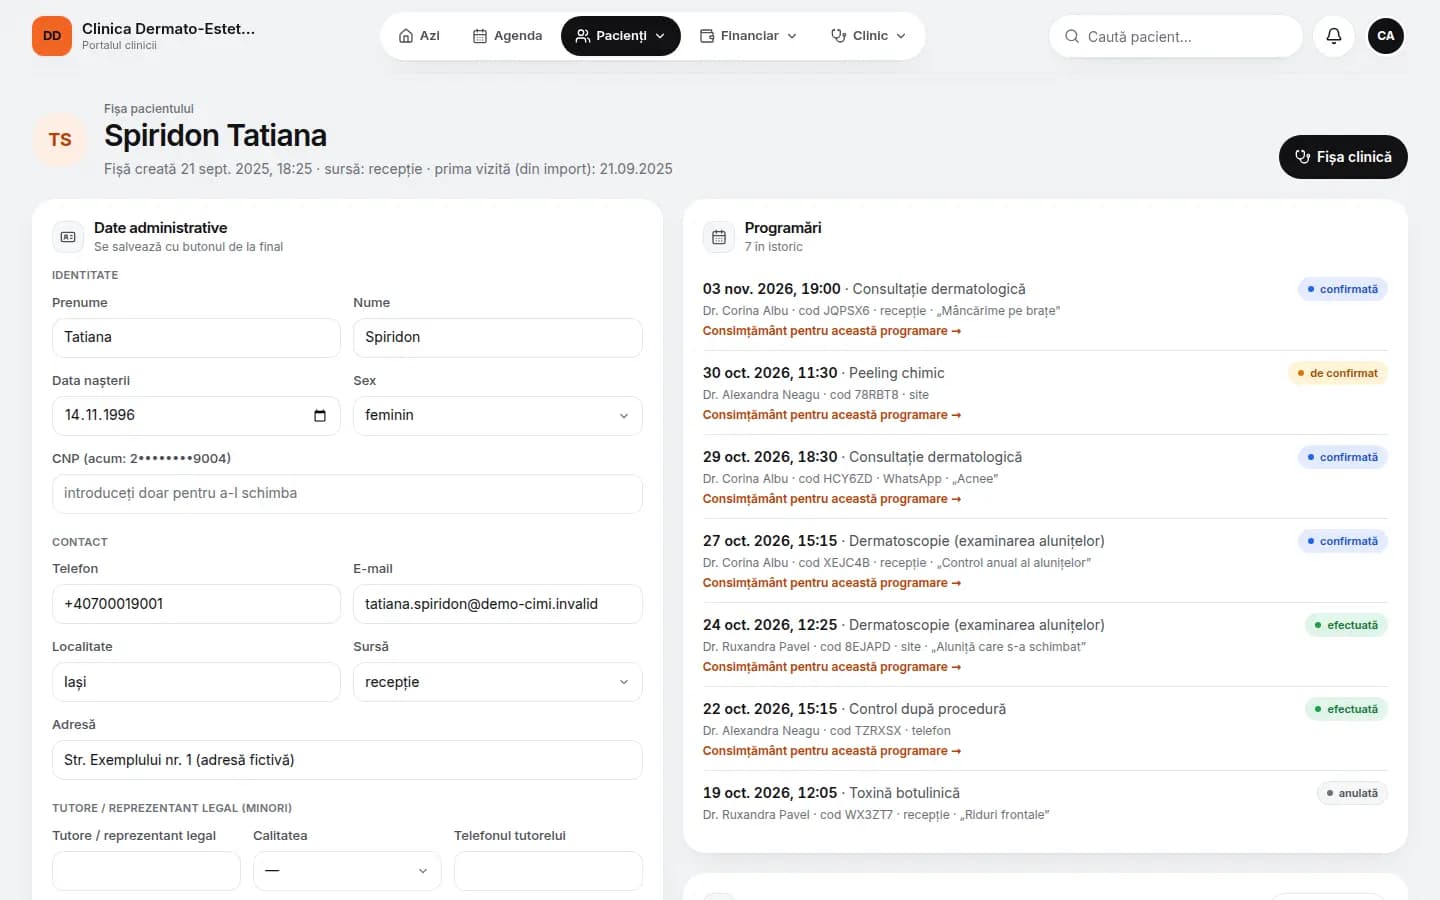Expand the Calitatea dropdown
Viewport: 1440px width, 900px height.
coord(347,871)
